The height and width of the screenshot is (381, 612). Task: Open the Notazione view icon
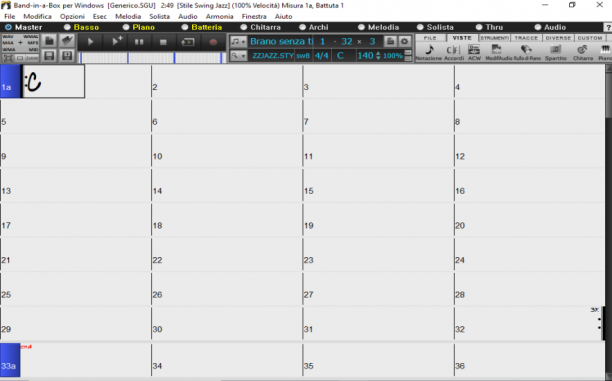coord(429,52)
